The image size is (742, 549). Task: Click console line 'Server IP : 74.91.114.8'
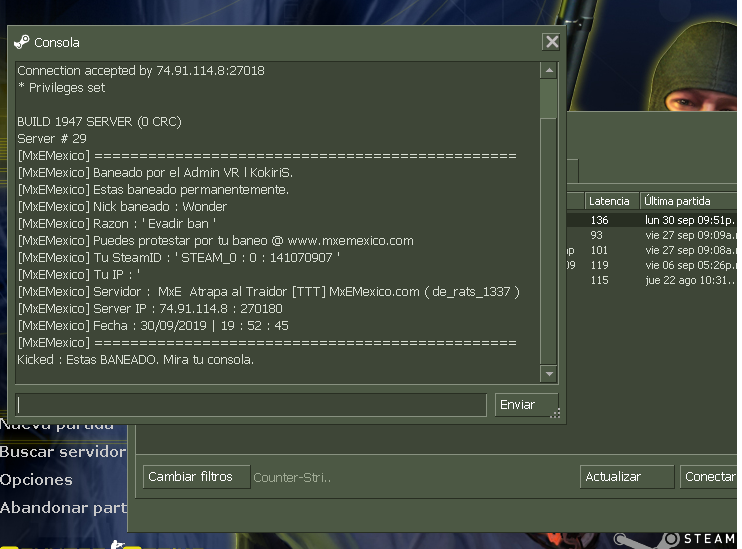[150, 309]
